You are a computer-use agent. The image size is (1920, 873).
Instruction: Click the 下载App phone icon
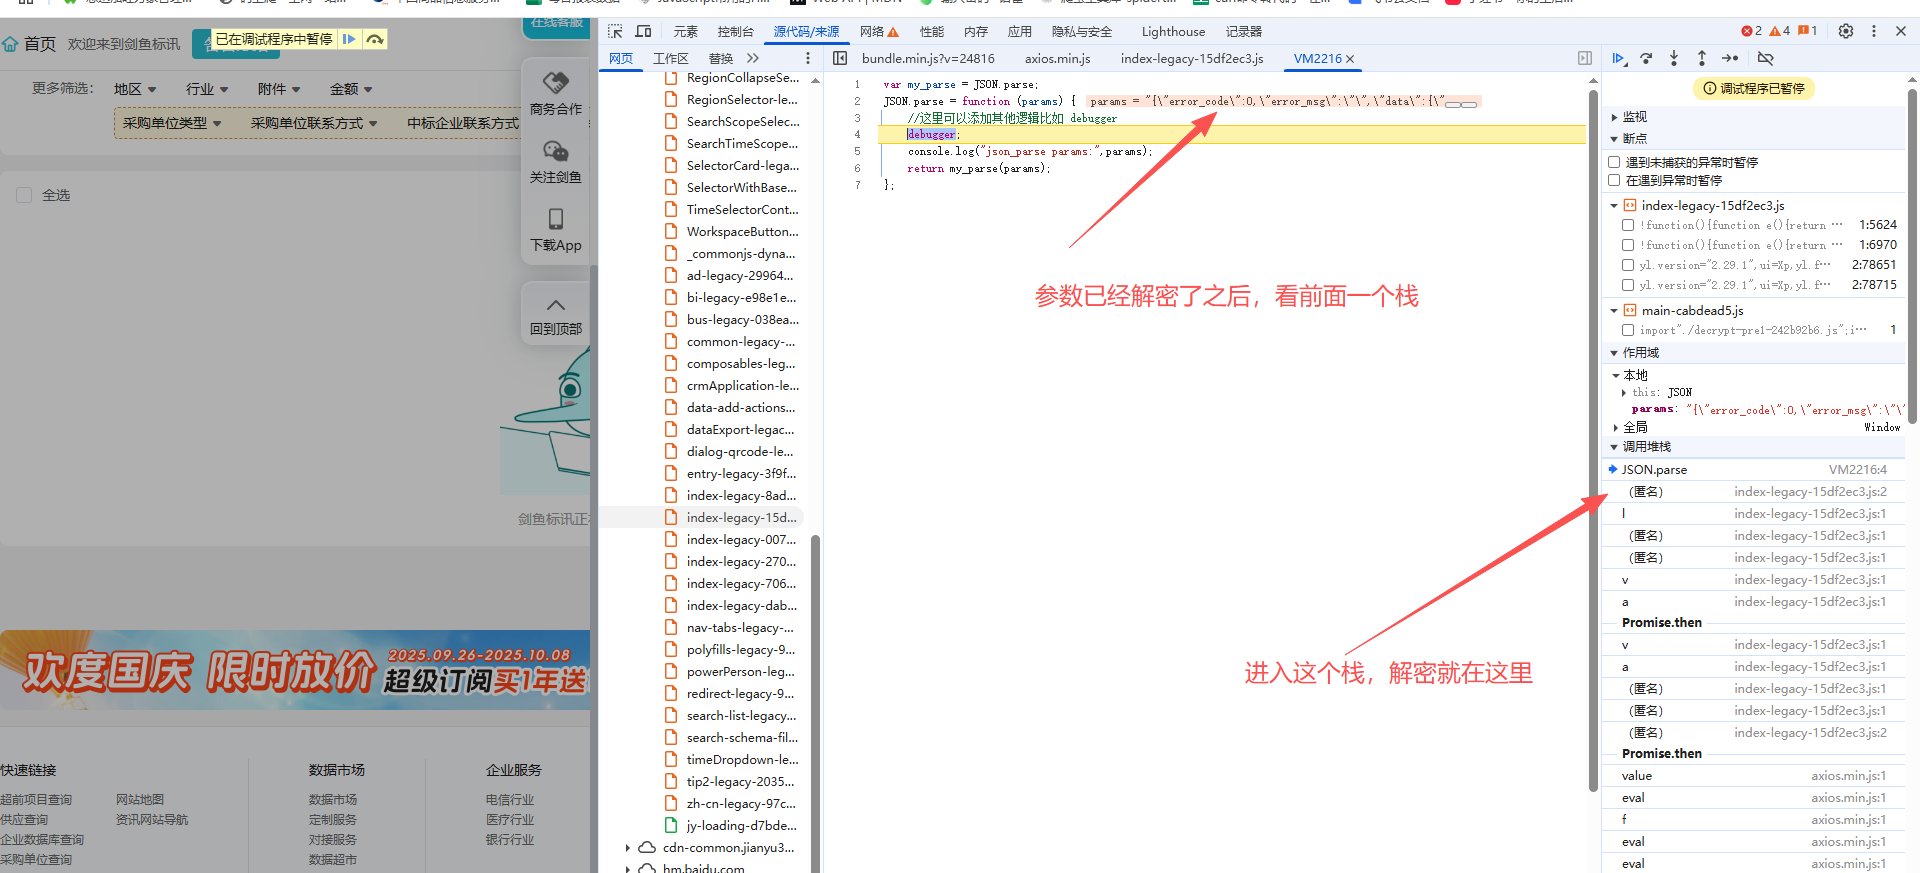[556, 219]
